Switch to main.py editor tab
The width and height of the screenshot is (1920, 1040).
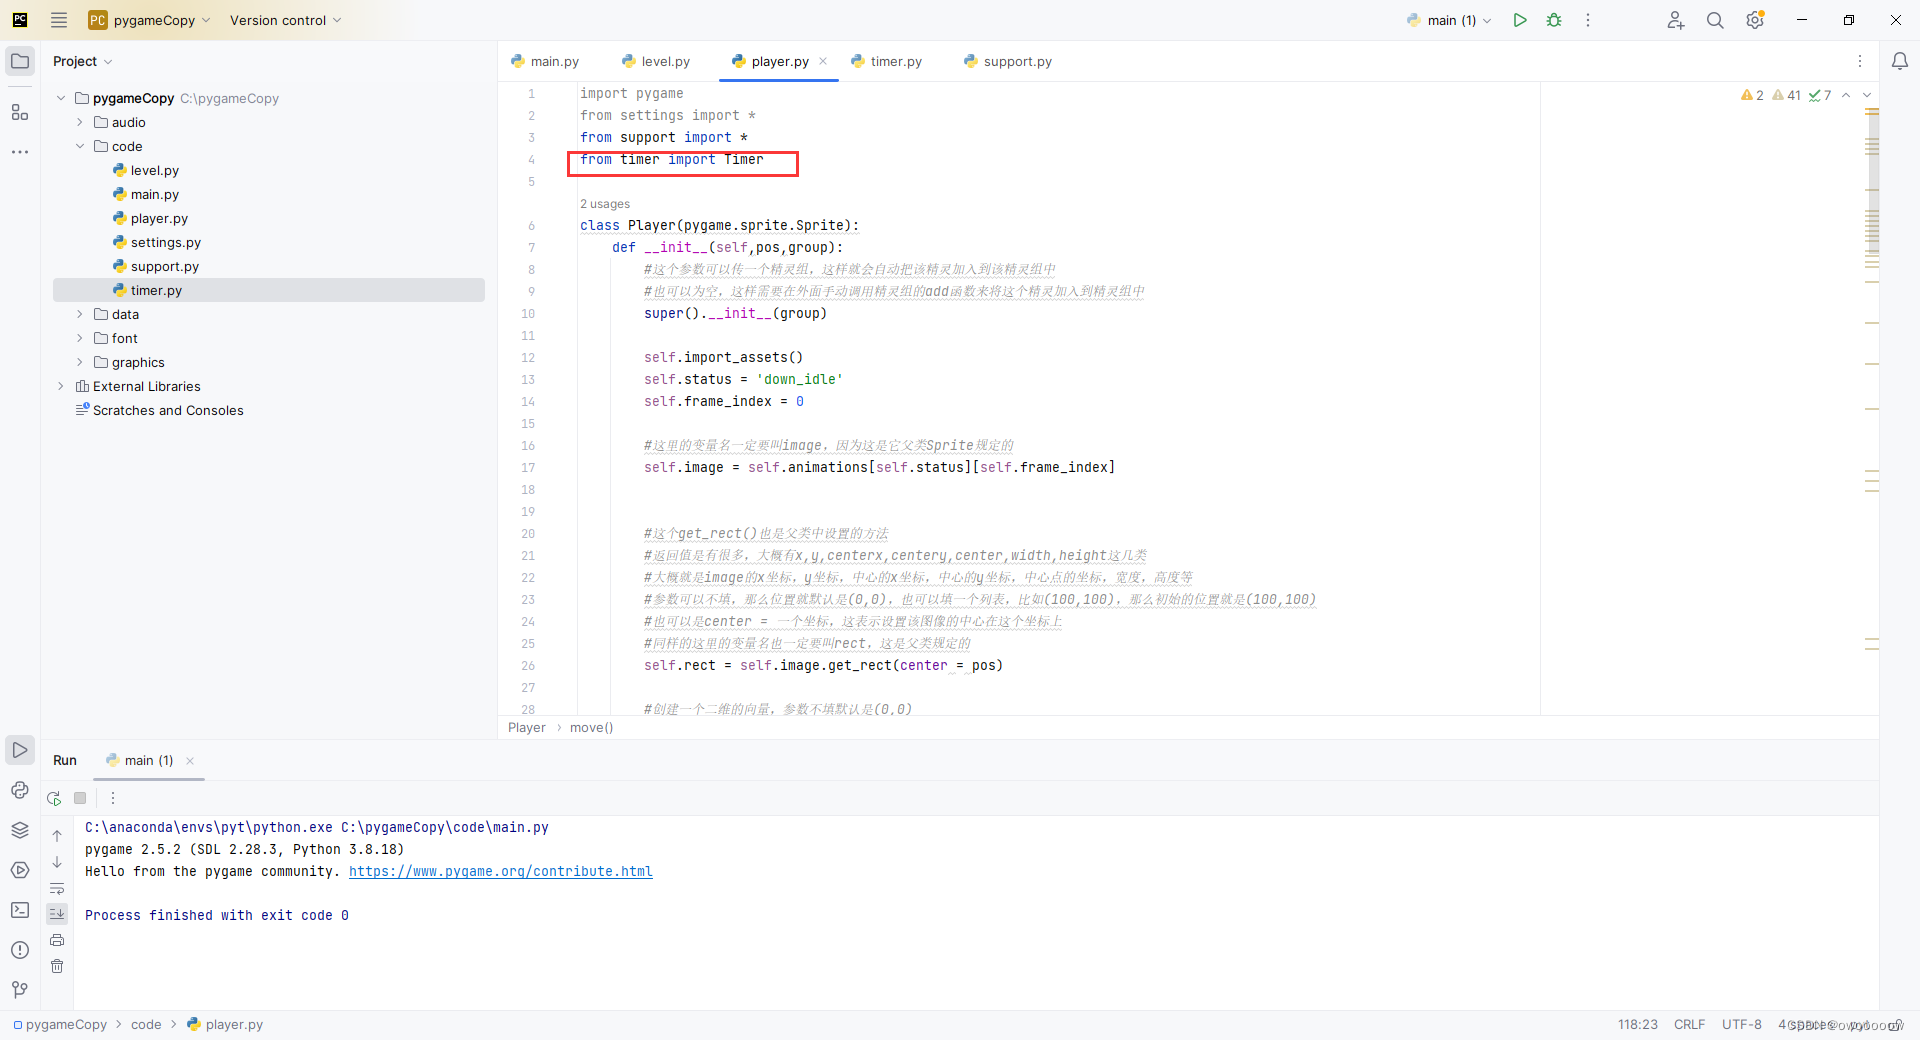tap(545, 61)
